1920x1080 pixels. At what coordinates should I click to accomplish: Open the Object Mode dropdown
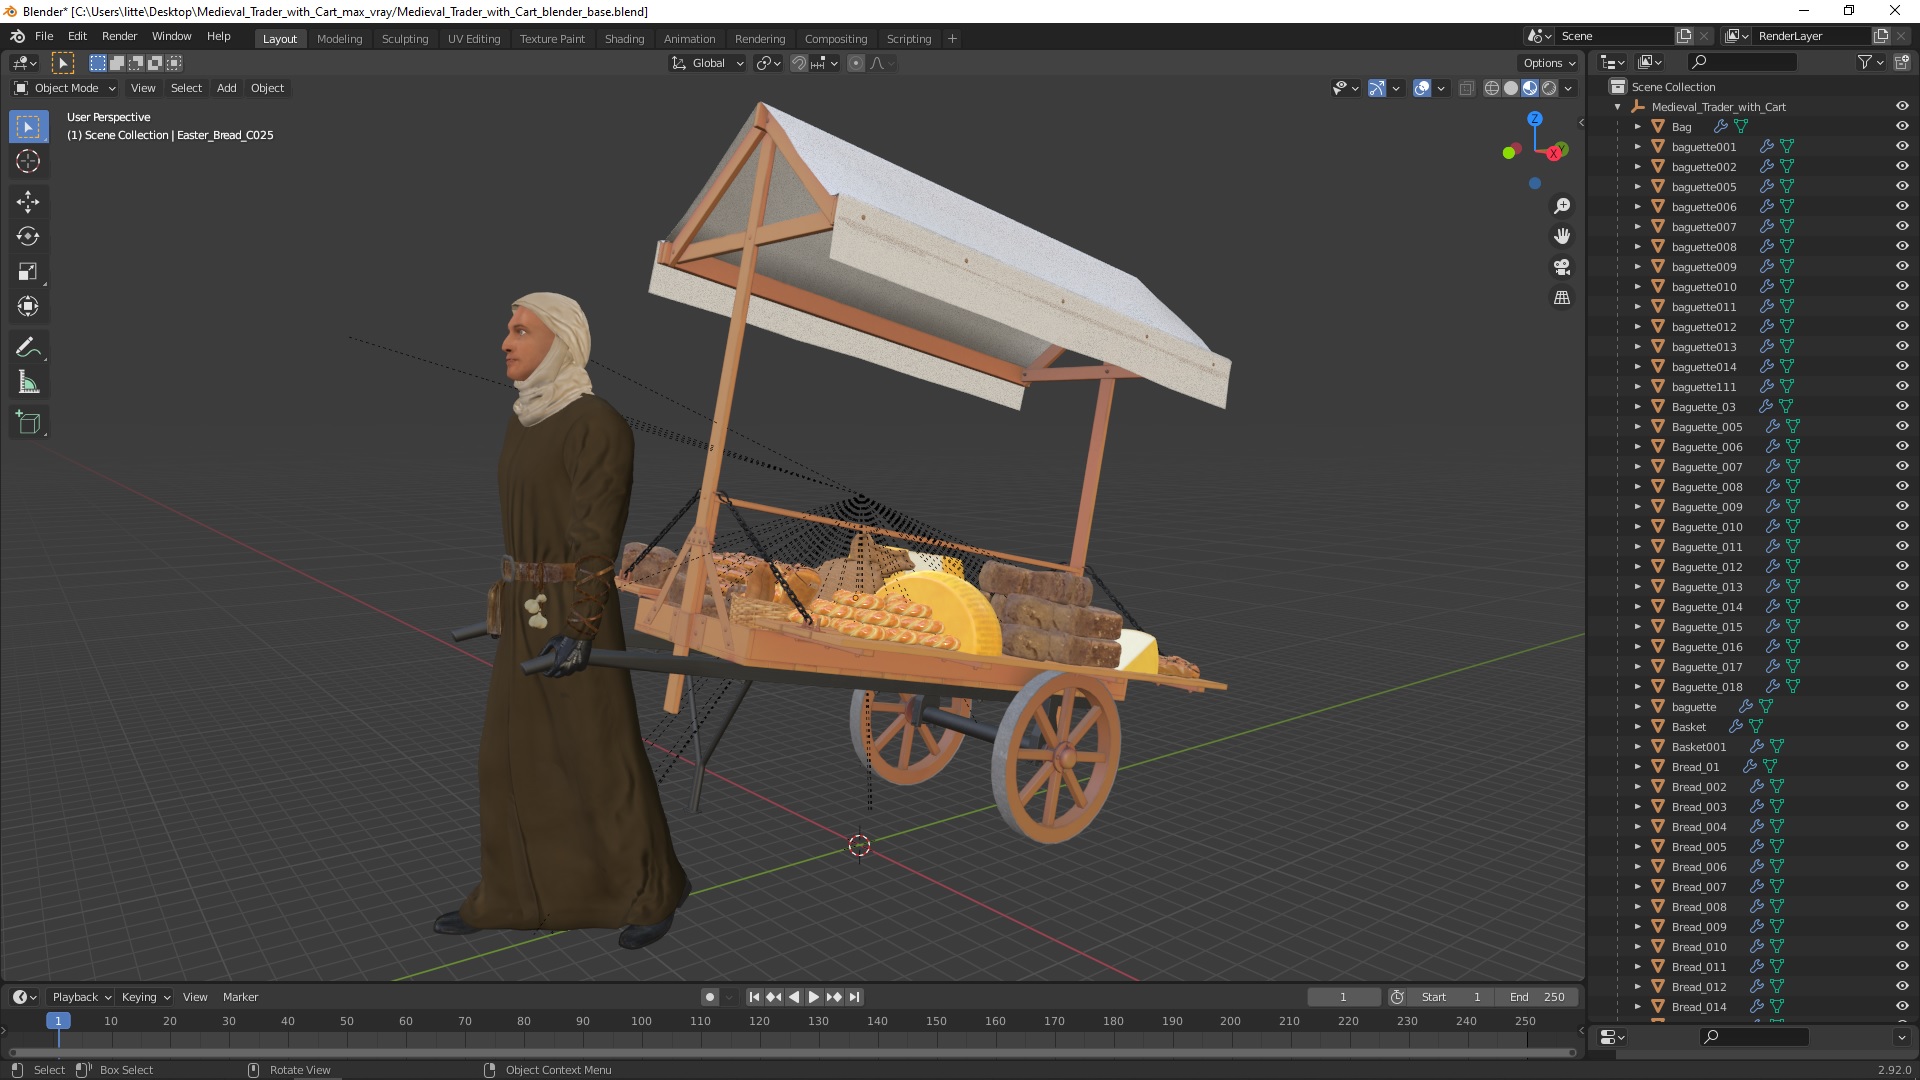click(65, 88)
